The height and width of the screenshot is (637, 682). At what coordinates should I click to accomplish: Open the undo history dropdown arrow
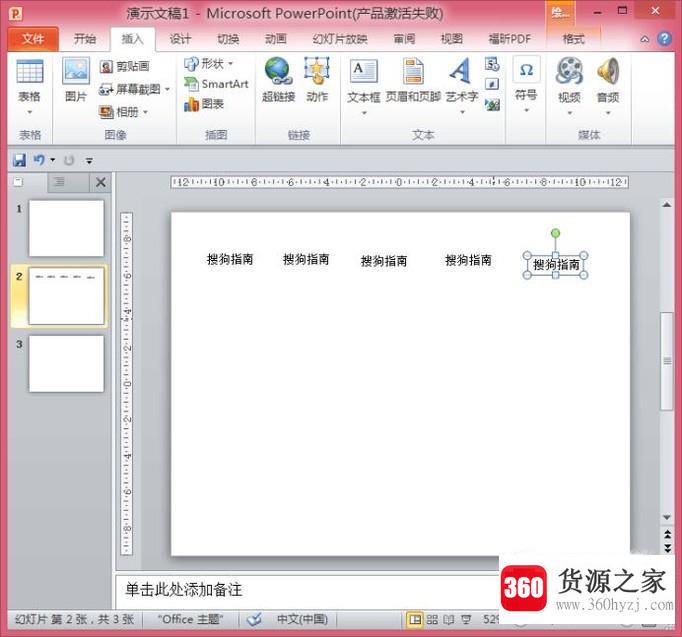coord(53,160)
